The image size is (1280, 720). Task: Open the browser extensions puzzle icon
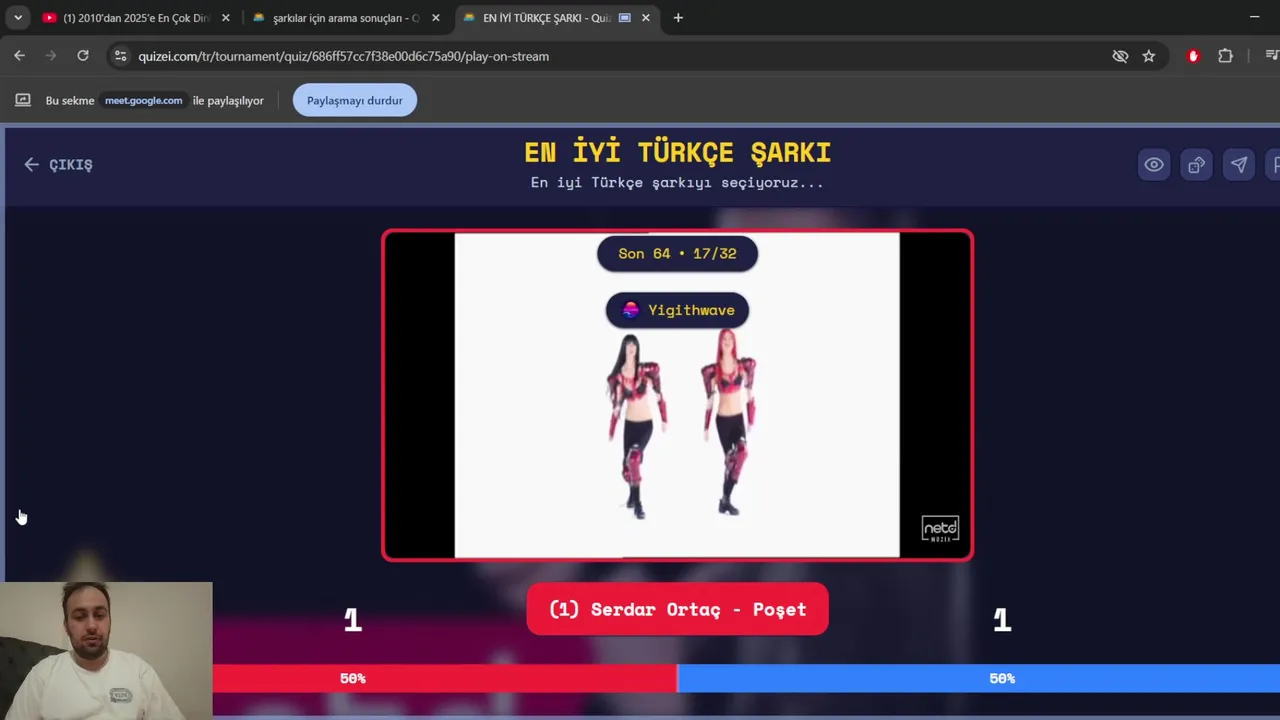(1225, 56)
